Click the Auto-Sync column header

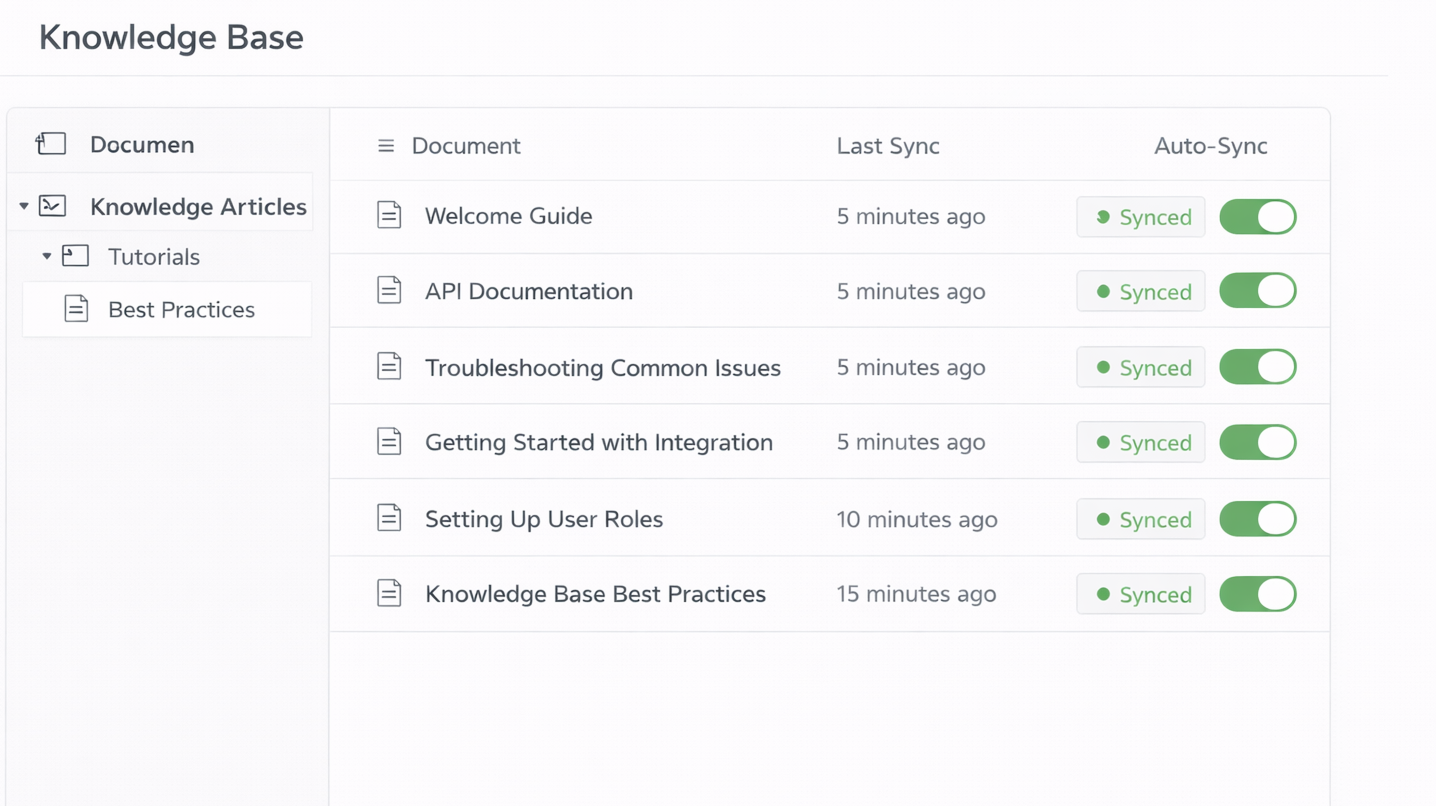pyautogui.click(x=1210, y=145)
